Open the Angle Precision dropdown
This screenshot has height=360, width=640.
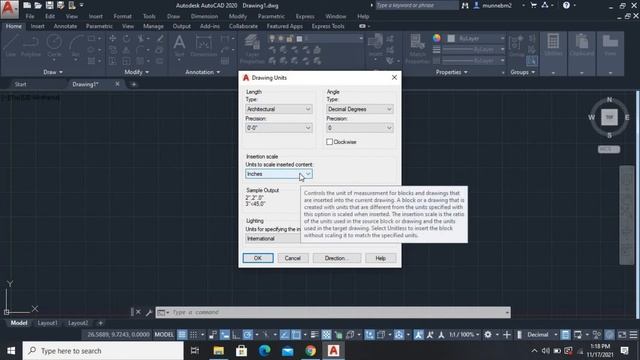tap(360, 128)
